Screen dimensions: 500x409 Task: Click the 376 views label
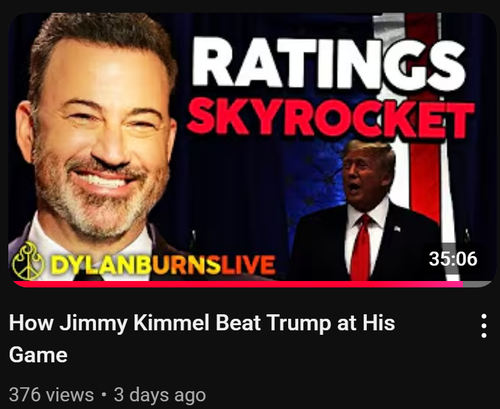click(51, 395)
